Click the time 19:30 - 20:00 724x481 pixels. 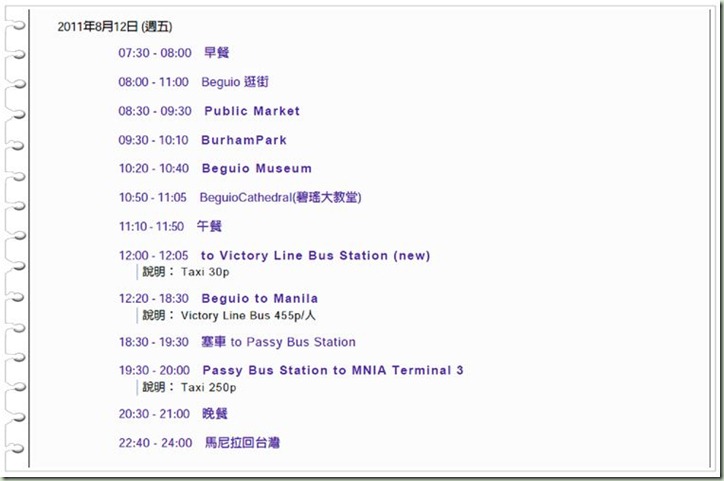pyautogui.click(x=155, y=370)
